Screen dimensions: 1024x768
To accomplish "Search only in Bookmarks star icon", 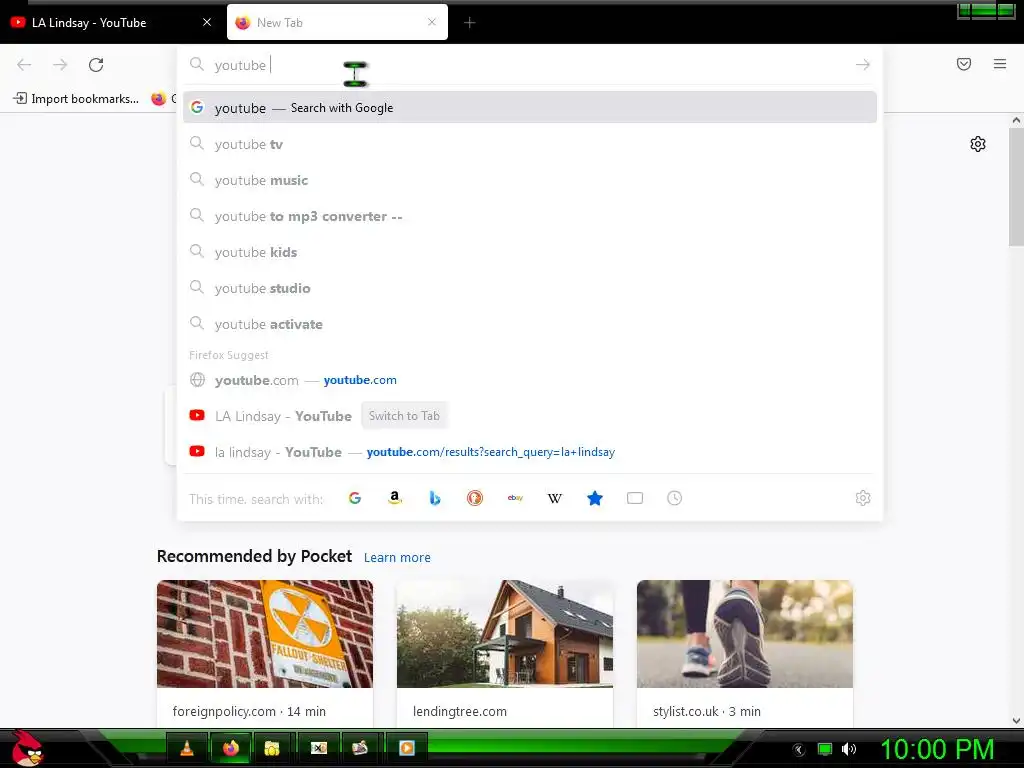I will coord(595,498).
